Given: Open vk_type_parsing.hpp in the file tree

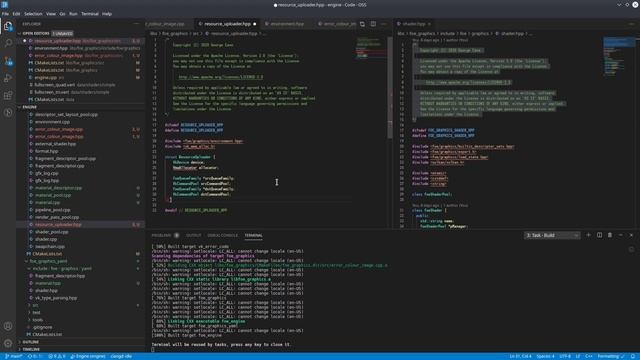Looking at the screenshot, I should click(x=56, y=298).
